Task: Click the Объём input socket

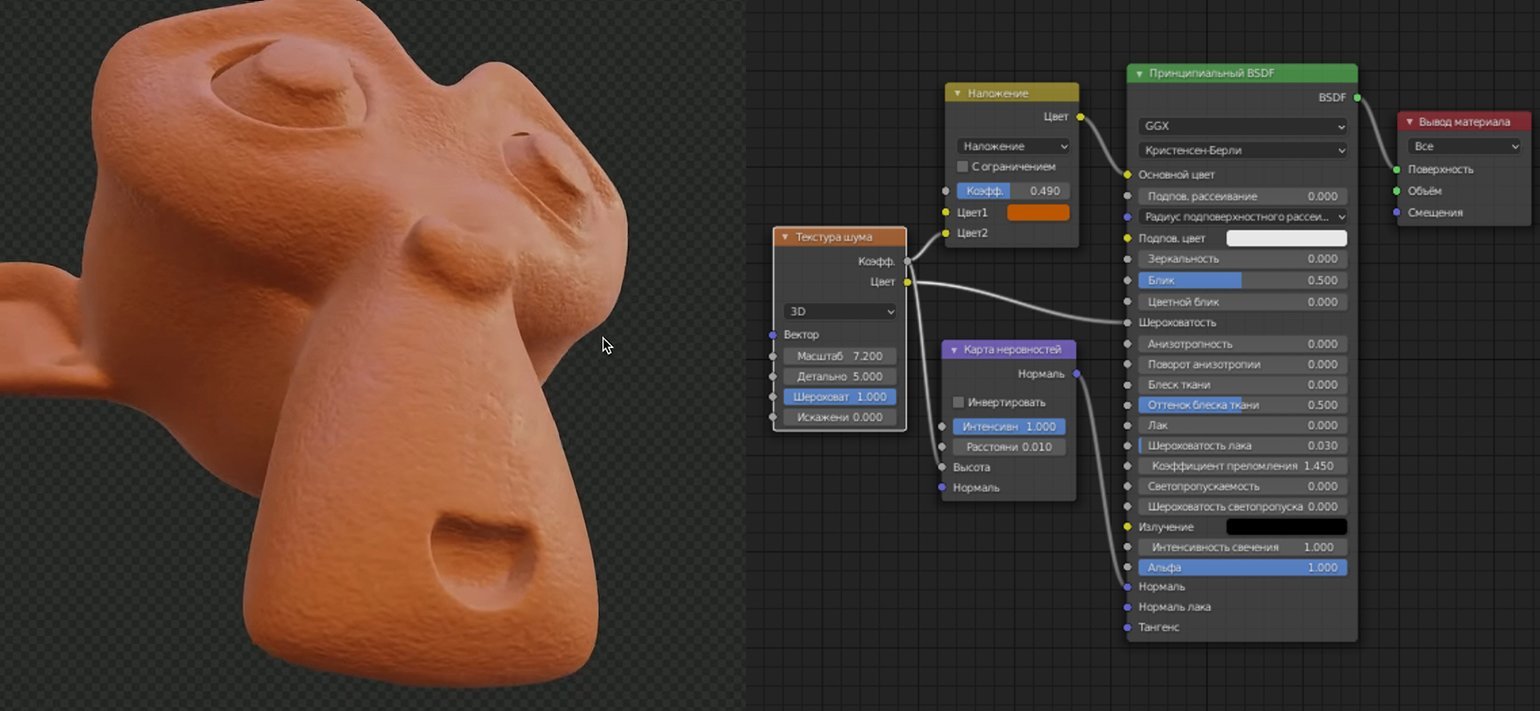Action: click(1397, 191)
